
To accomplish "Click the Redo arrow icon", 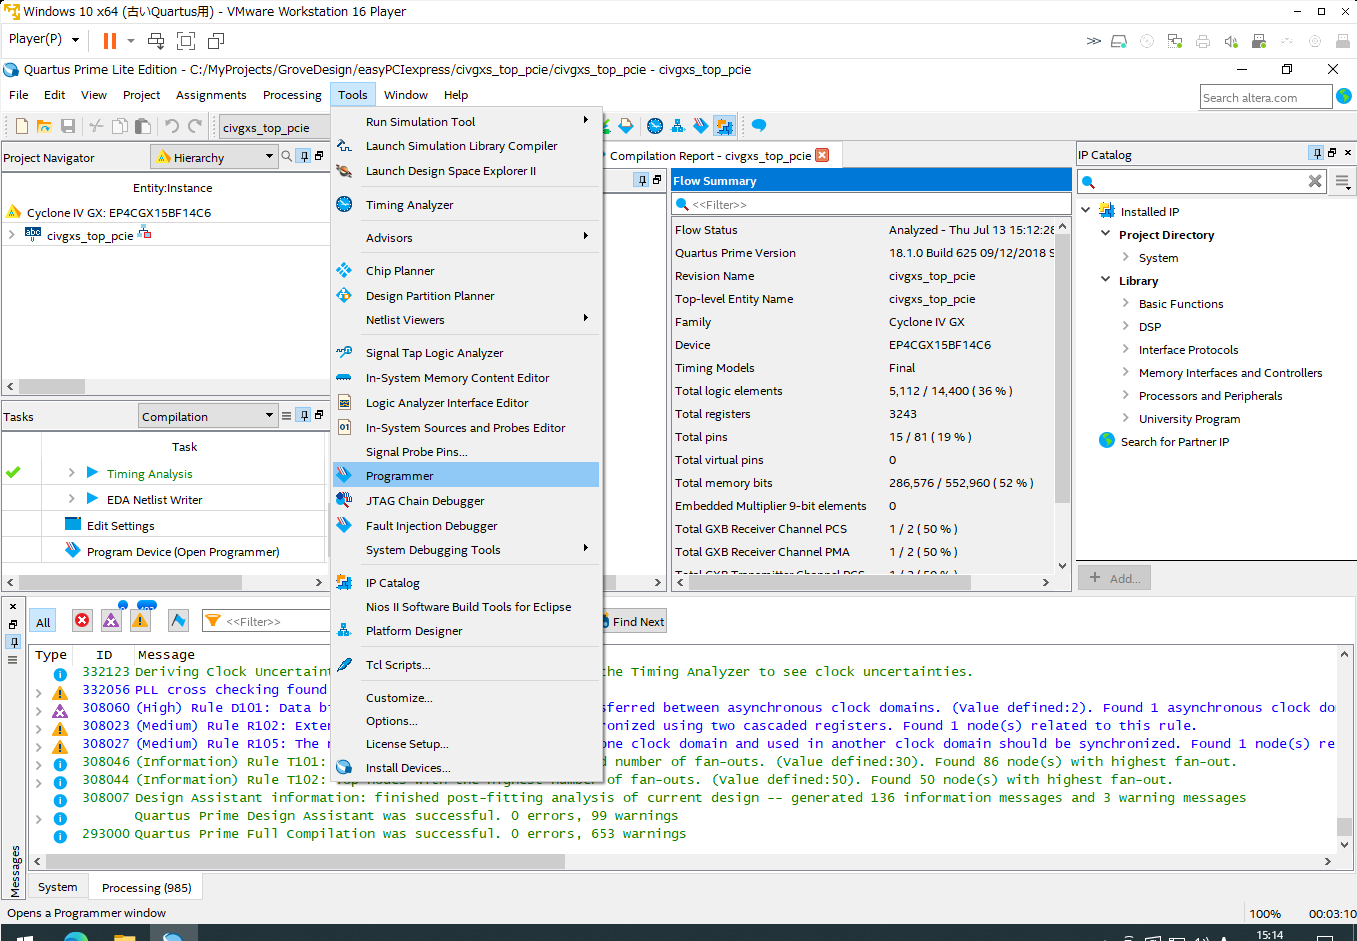I will pos(195,126).
